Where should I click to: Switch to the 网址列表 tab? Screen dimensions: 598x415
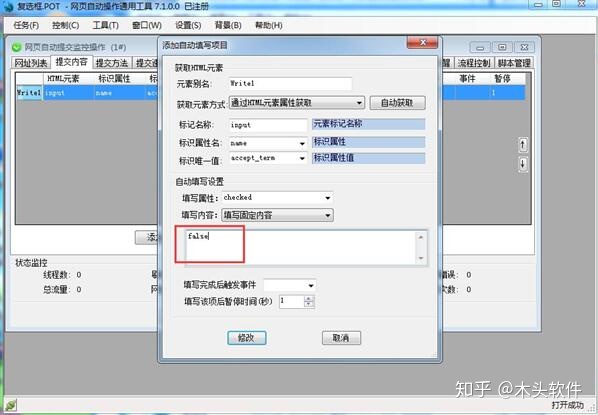point(31,63)
